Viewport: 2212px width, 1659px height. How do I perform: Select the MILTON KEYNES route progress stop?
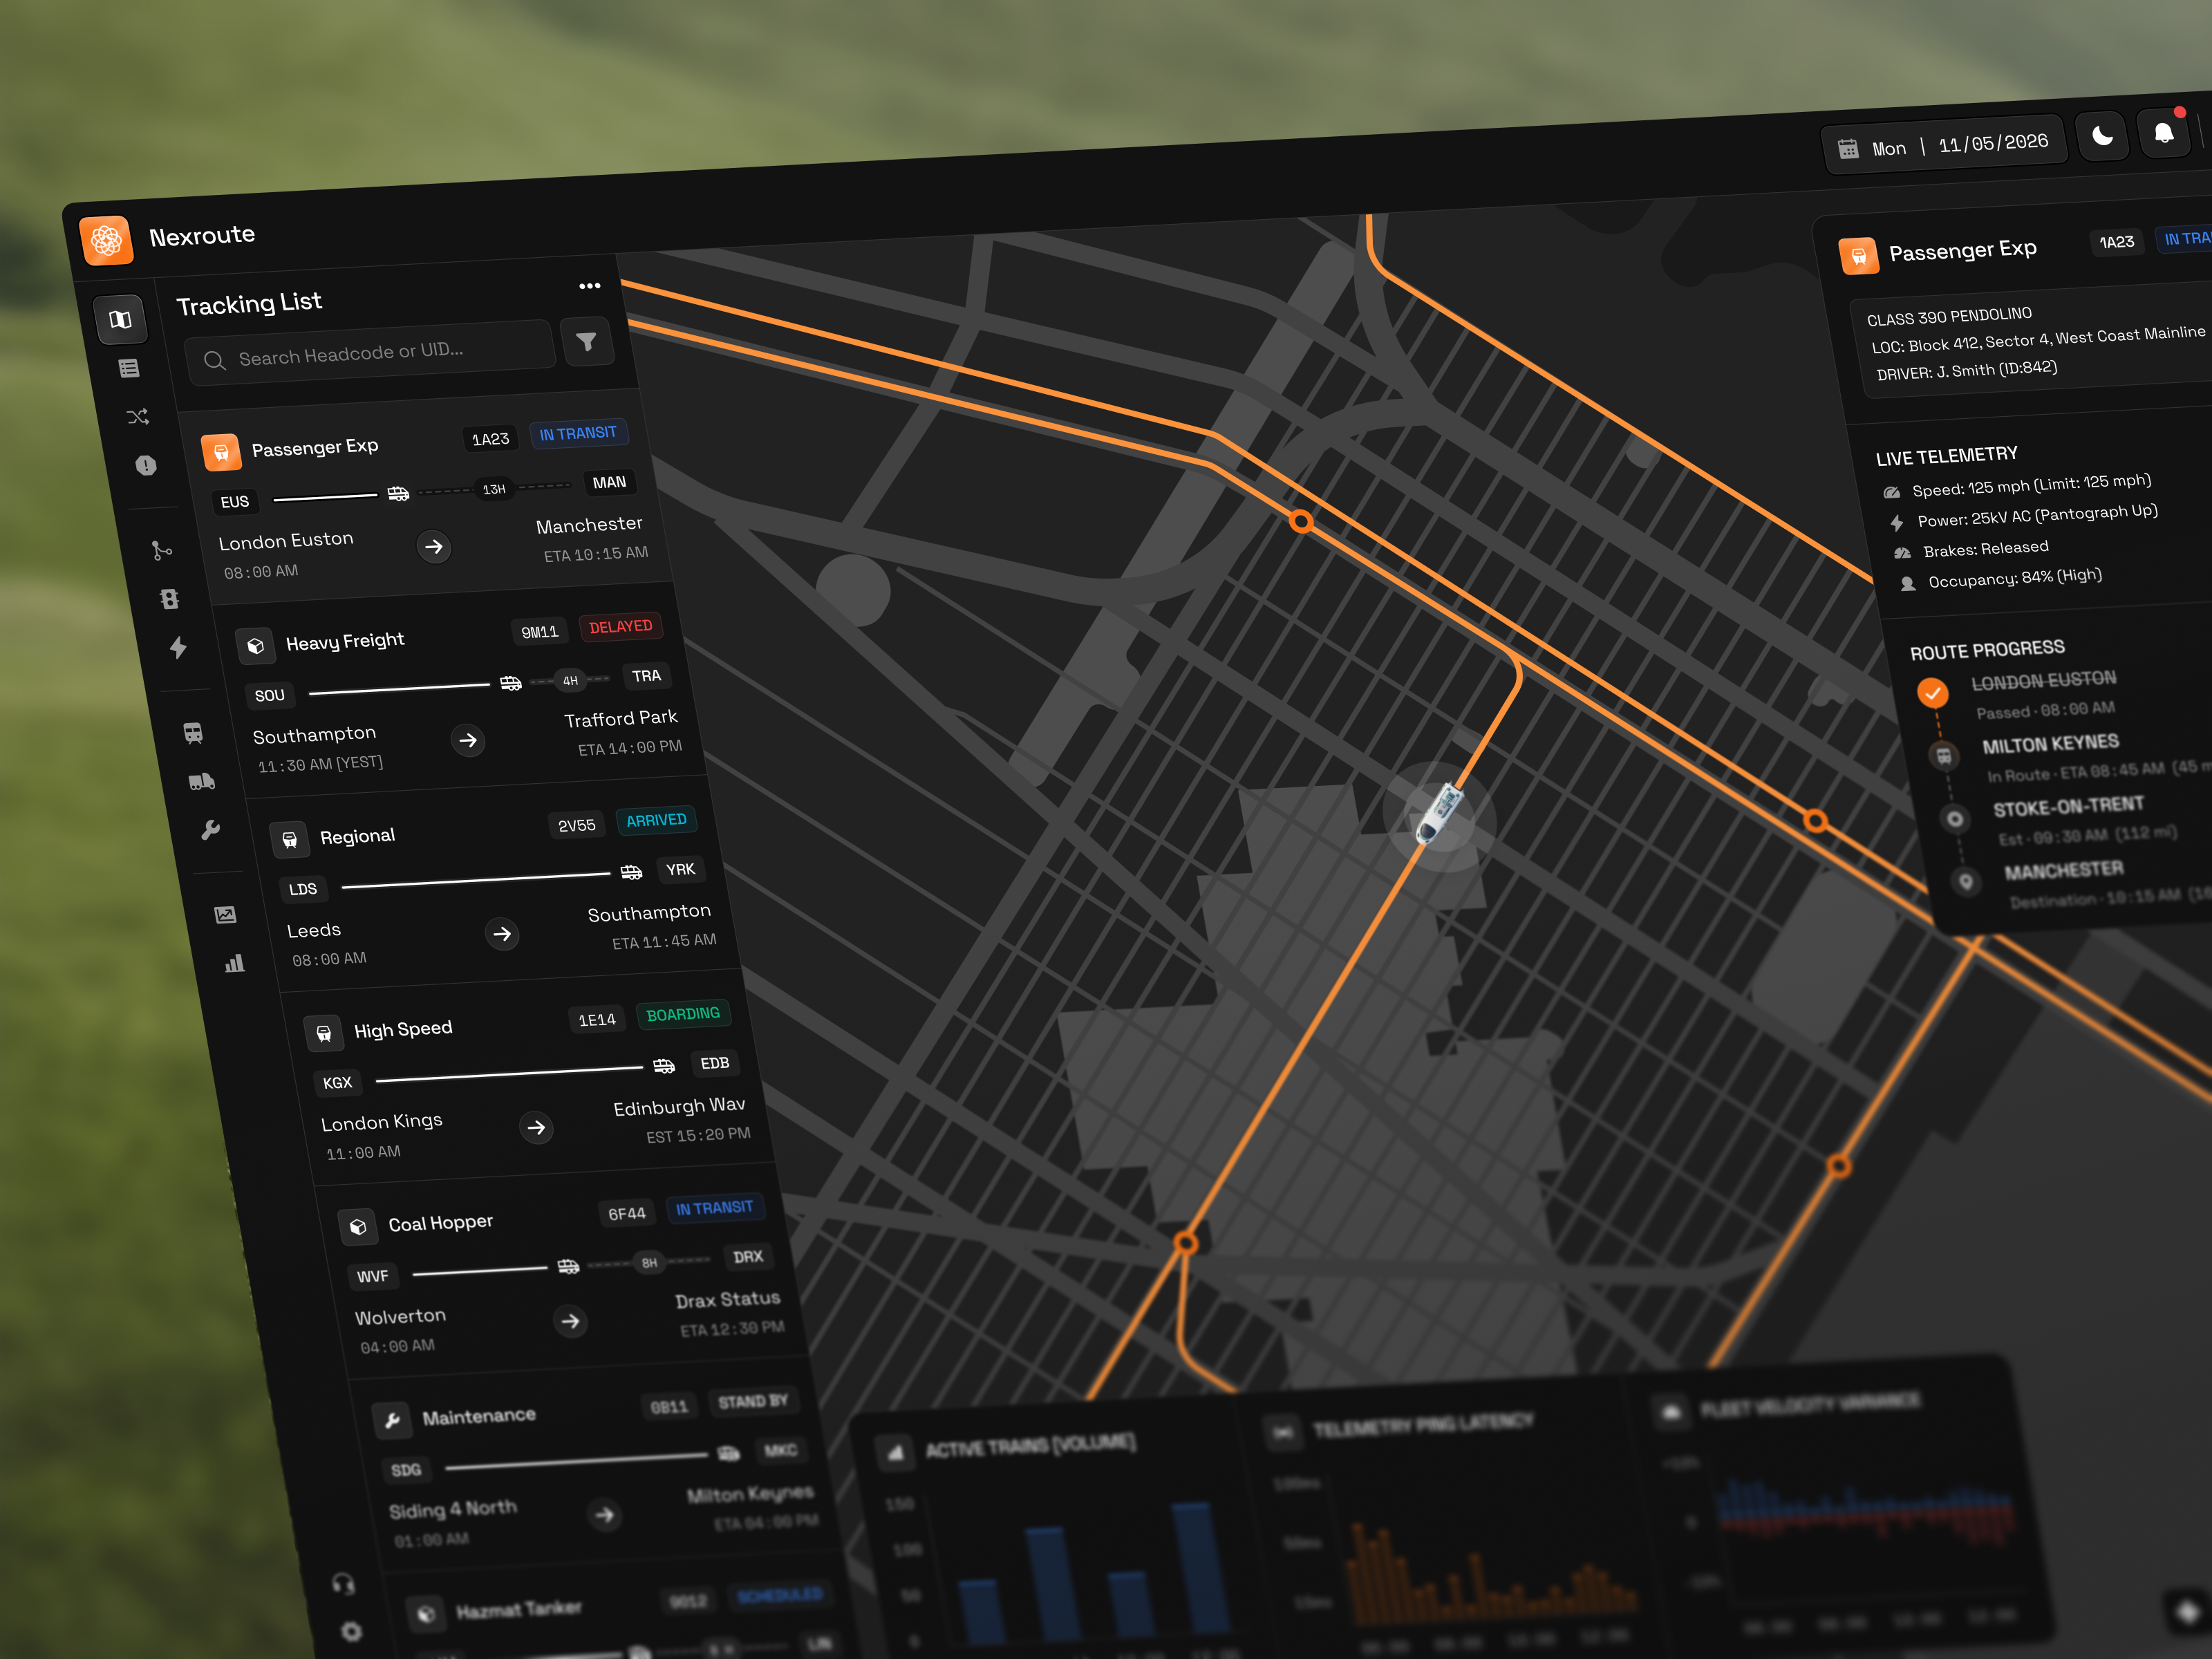pyautogui.click(x=2050, y=744)
